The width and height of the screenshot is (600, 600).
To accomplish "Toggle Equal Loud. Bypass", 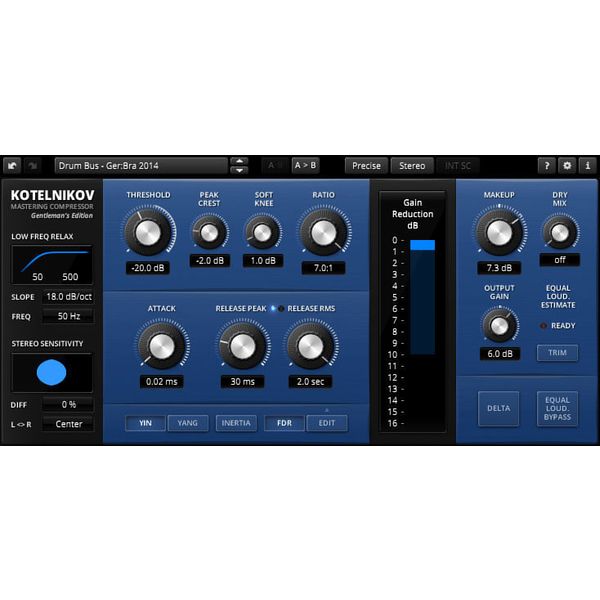I will (x=557, y=409).
